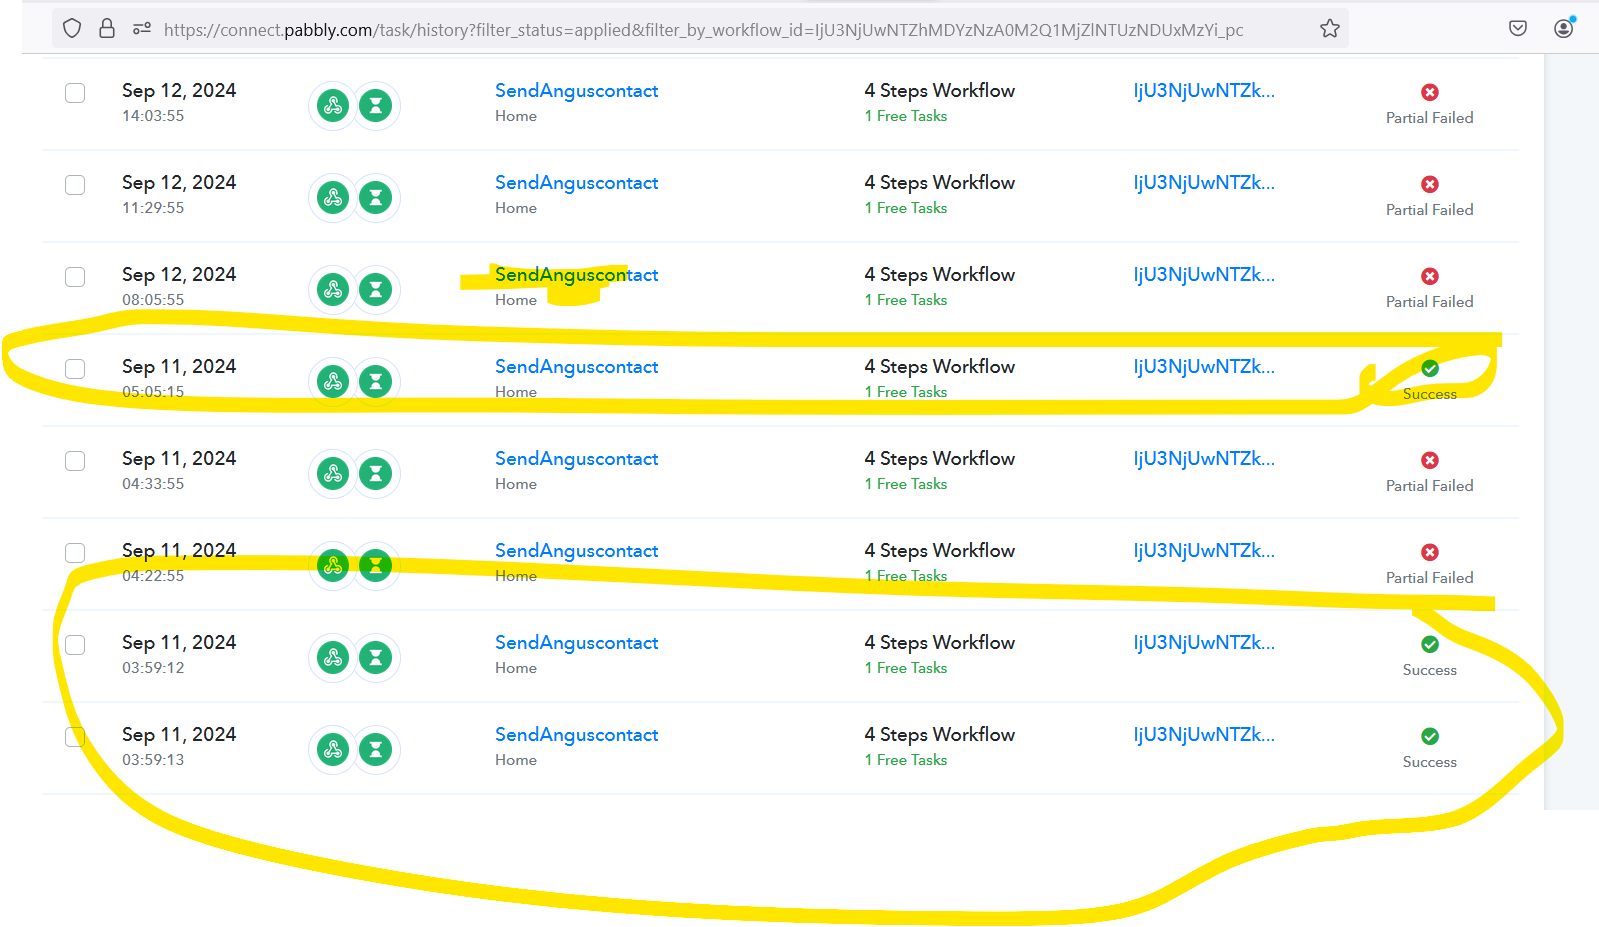Screen dimensions: 1599x927
Task: Bookmark this page with the star icon
Action: pos(1330,29)
